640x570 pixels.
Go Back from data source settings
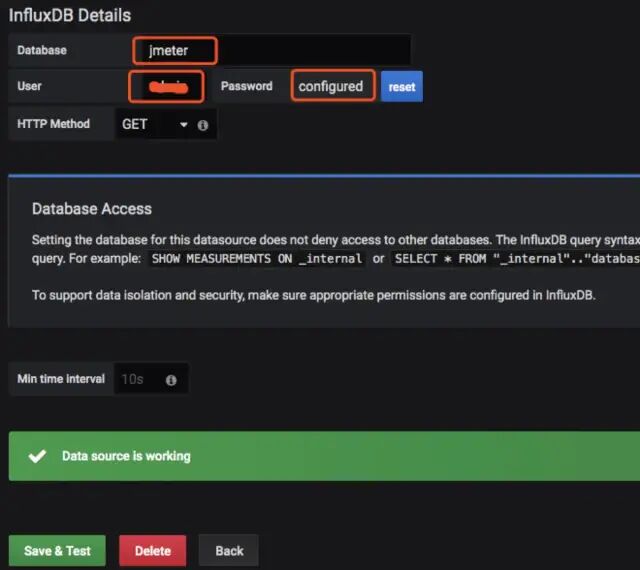point(229,551)
